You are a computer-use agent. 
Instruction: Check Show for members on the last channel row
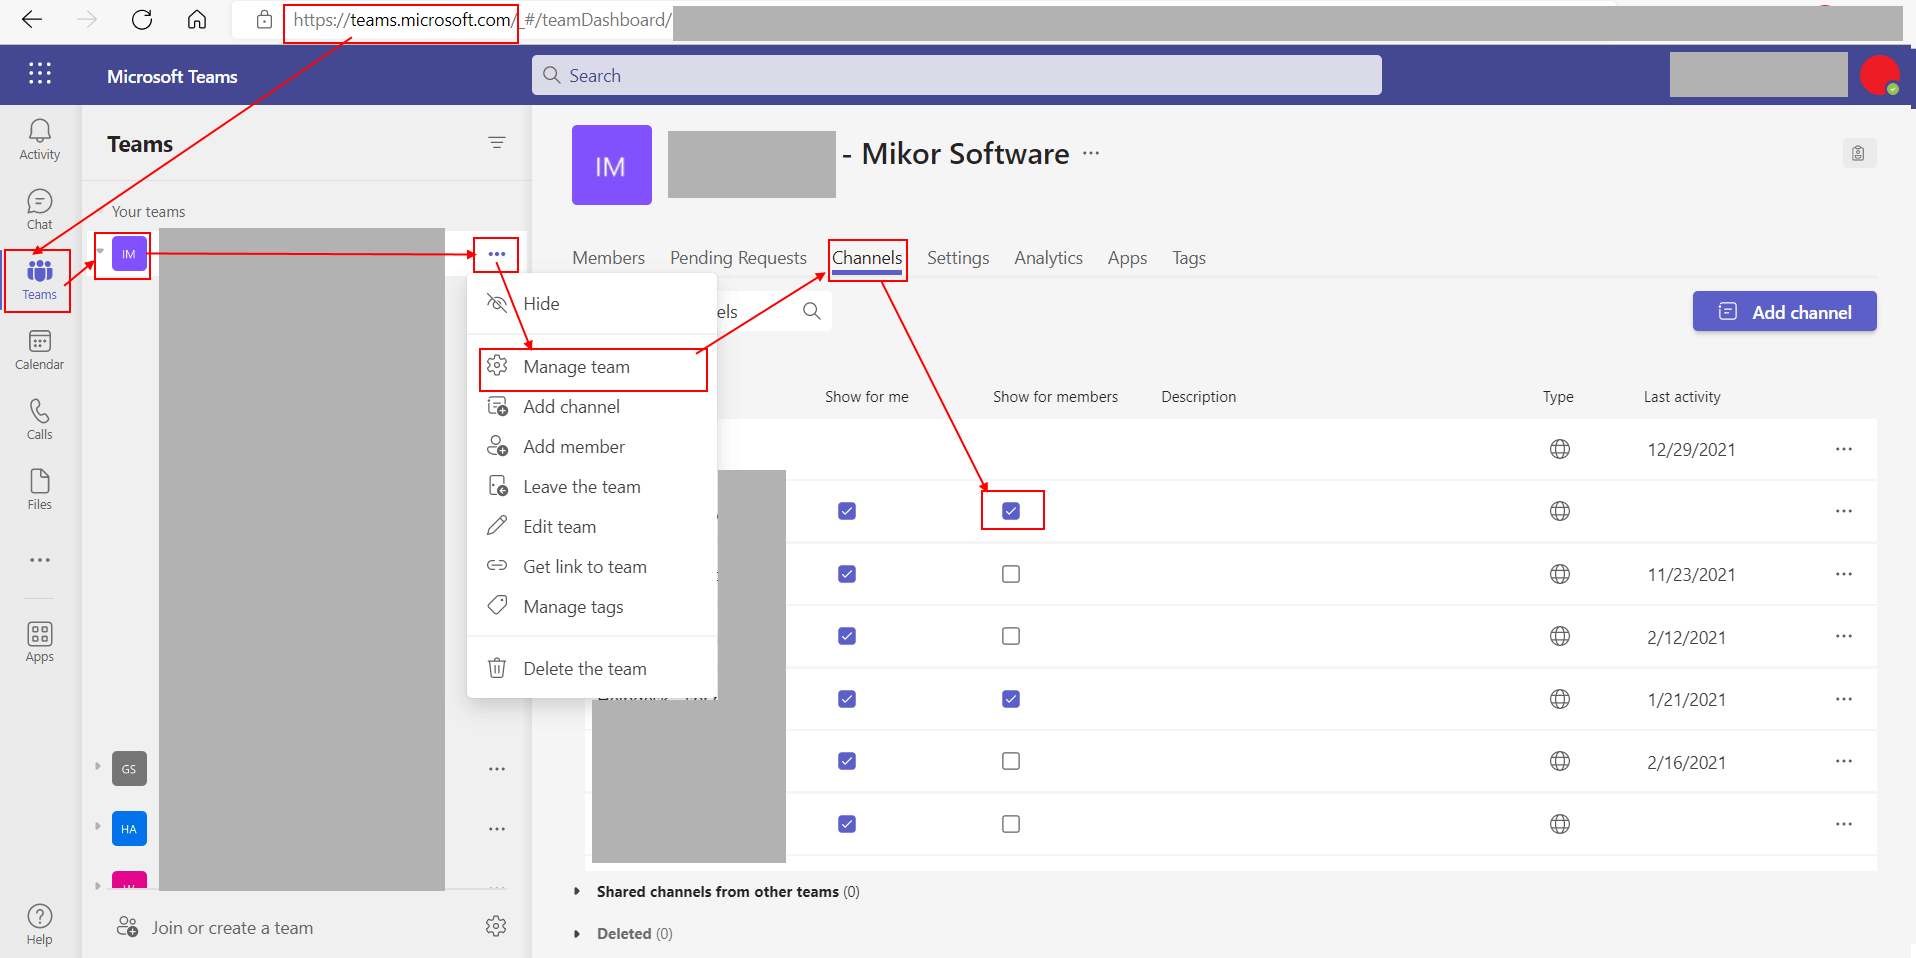[x=1011, y=824]
